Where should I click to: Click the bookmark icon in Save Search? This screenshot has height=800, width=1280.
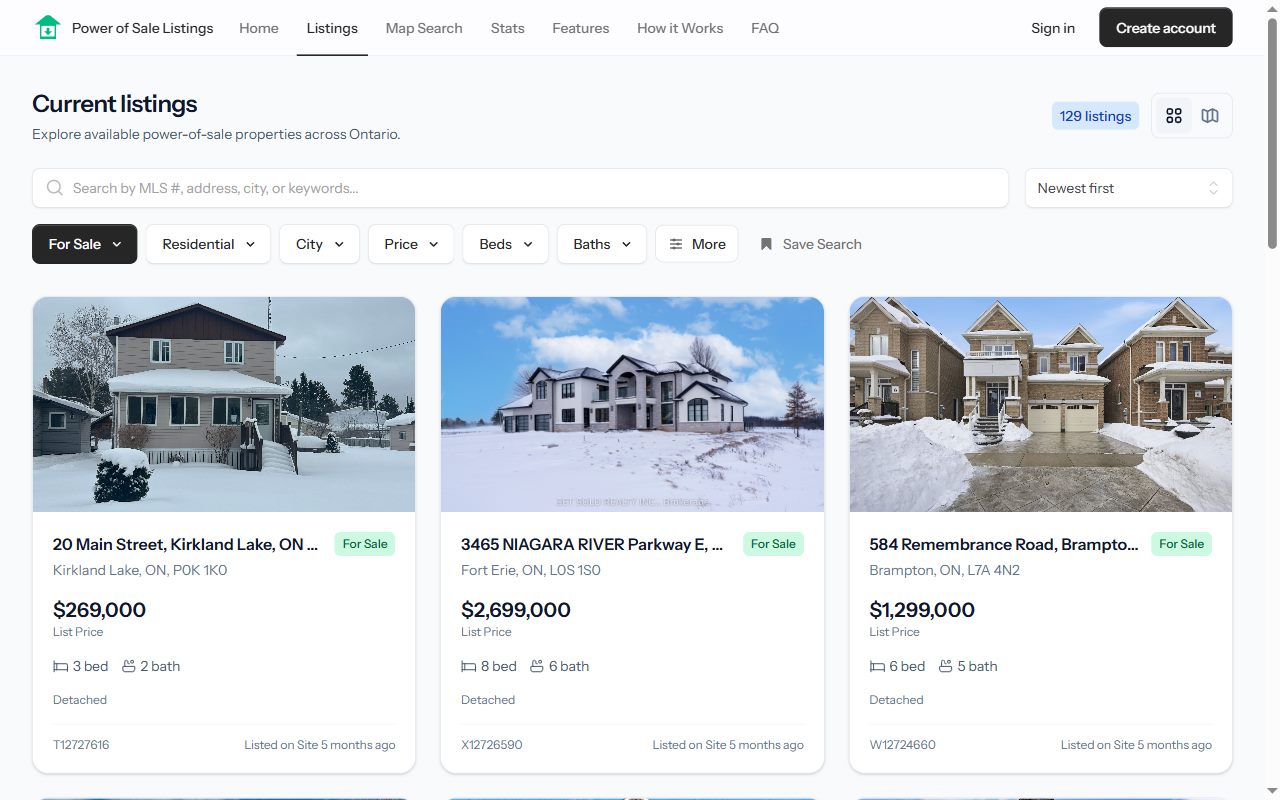pyautogui.click(x=766, y=244)
